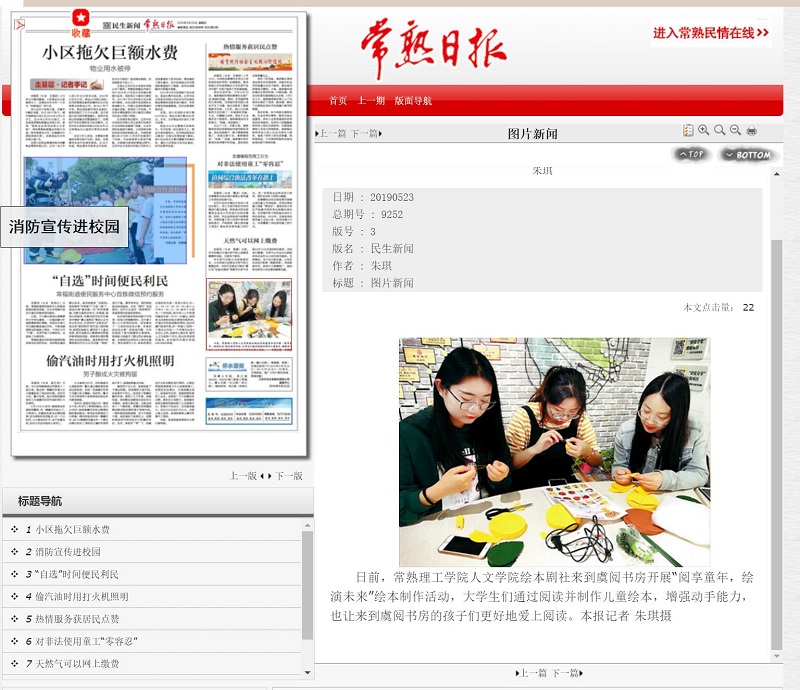Click the clipboard checklist icon in article toolbar
The height and width of the screenshot is (690, 800).
coord(688,130)
